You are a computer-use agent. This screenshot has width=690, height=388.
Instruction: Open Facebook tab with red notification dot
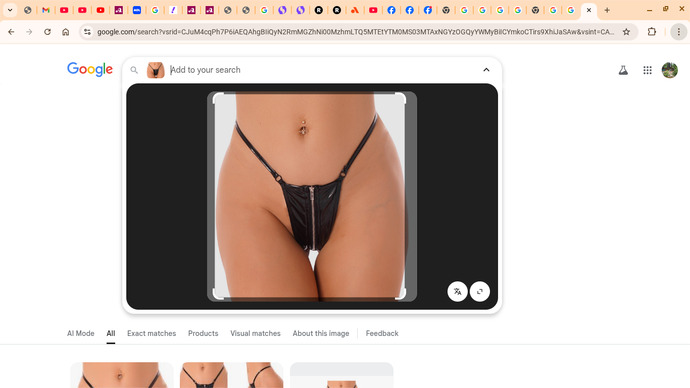tap(427, 10)
